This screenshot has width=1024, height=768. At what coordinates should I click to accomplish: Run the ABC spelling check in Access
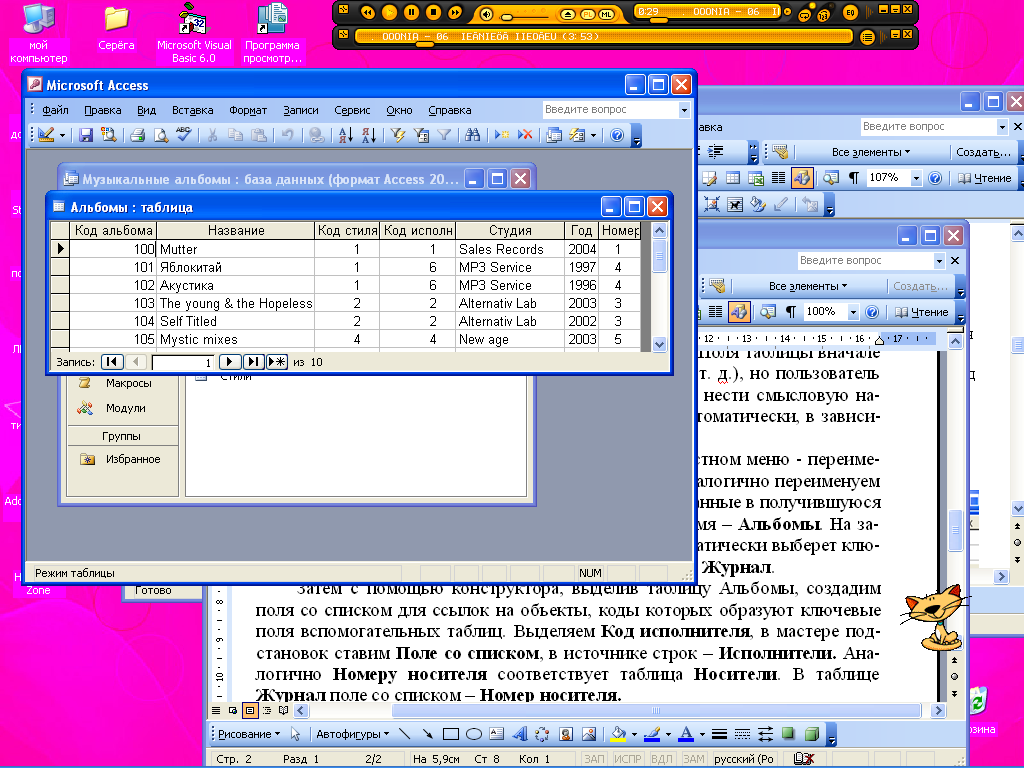(184, 135)
